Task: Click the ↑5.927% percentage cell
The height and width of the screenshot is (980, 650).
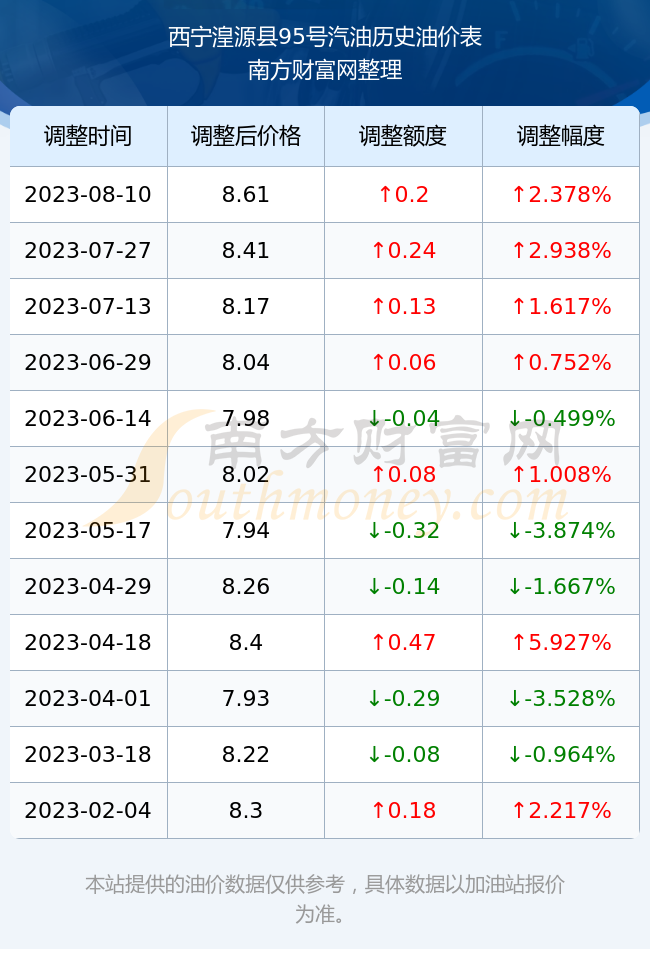Action: pos(561,642)
